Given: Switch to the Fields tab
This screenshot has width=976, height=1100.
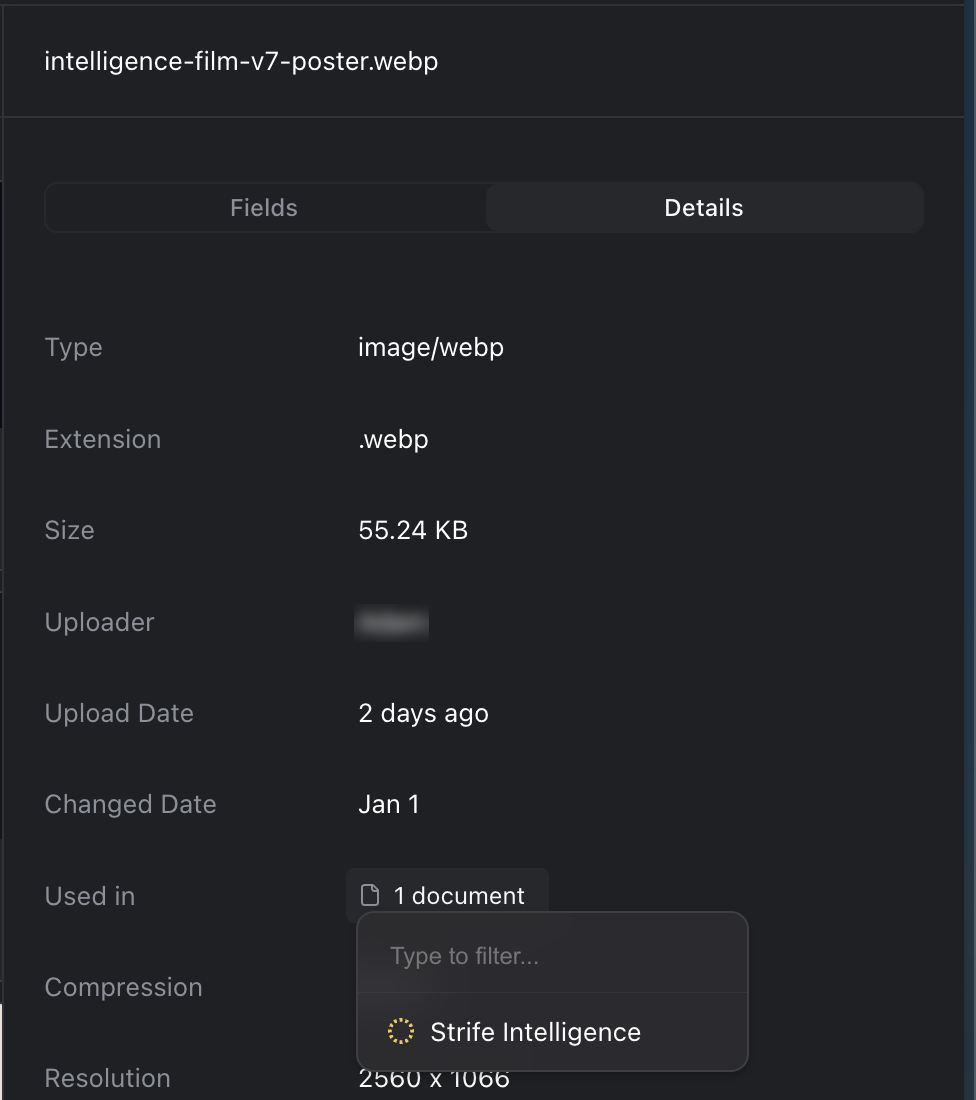Looking at the screenshot, I should [x=265, y=208].
